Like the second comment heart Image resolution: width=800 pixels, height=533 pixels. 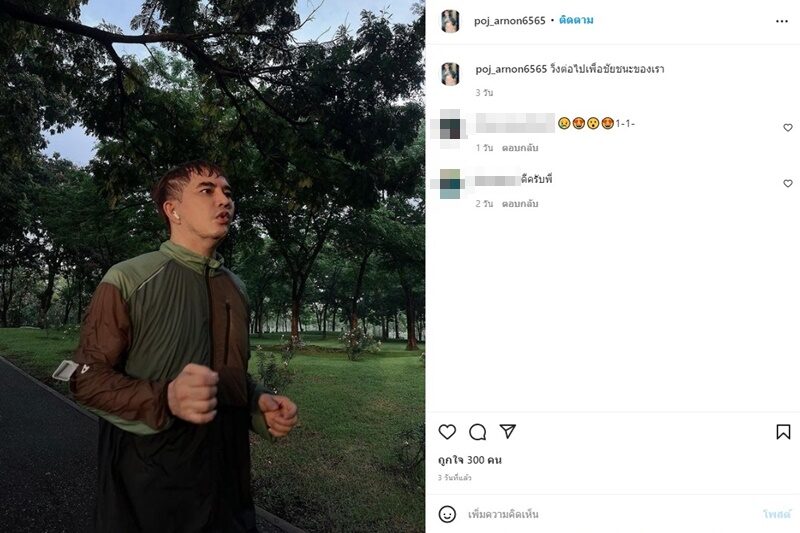[x=788, y=183]
